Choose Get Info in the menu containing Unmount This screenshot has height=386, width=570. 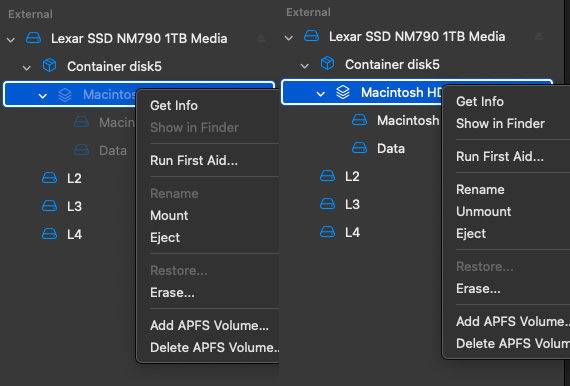pos(480,101)
